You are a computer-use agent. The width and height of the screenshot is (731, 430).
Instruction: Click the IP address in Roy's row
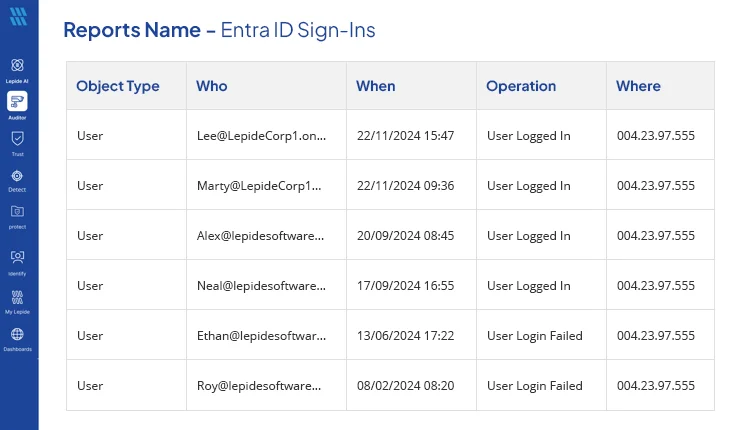pos(656,386)
